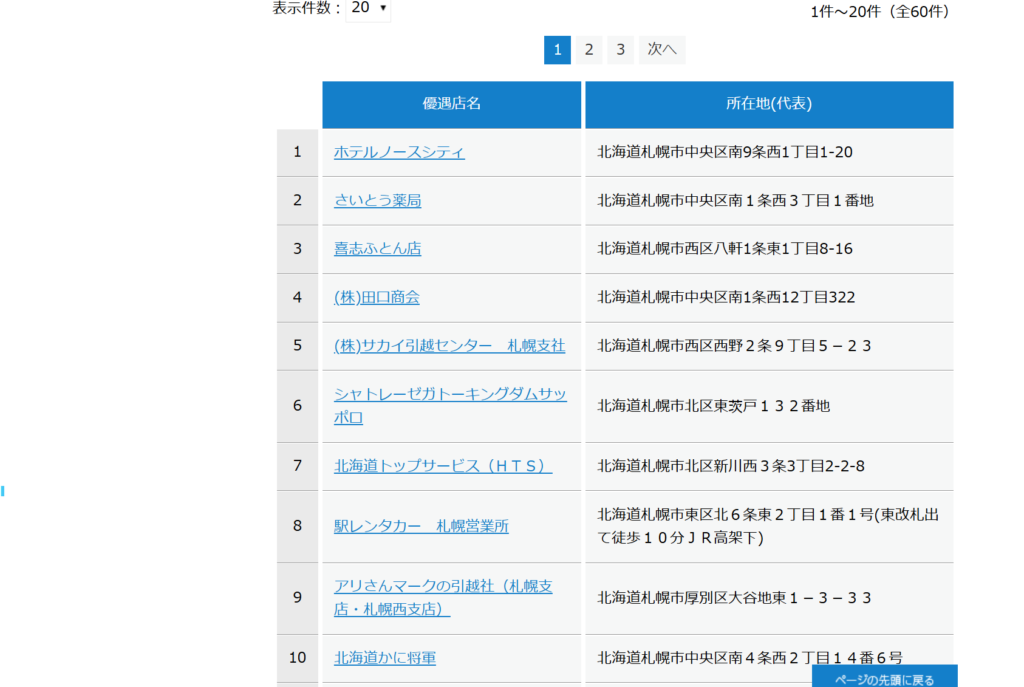Open アリさんマークの引越社 link
The image size is (1024, 687).
[x=443, y=587]
